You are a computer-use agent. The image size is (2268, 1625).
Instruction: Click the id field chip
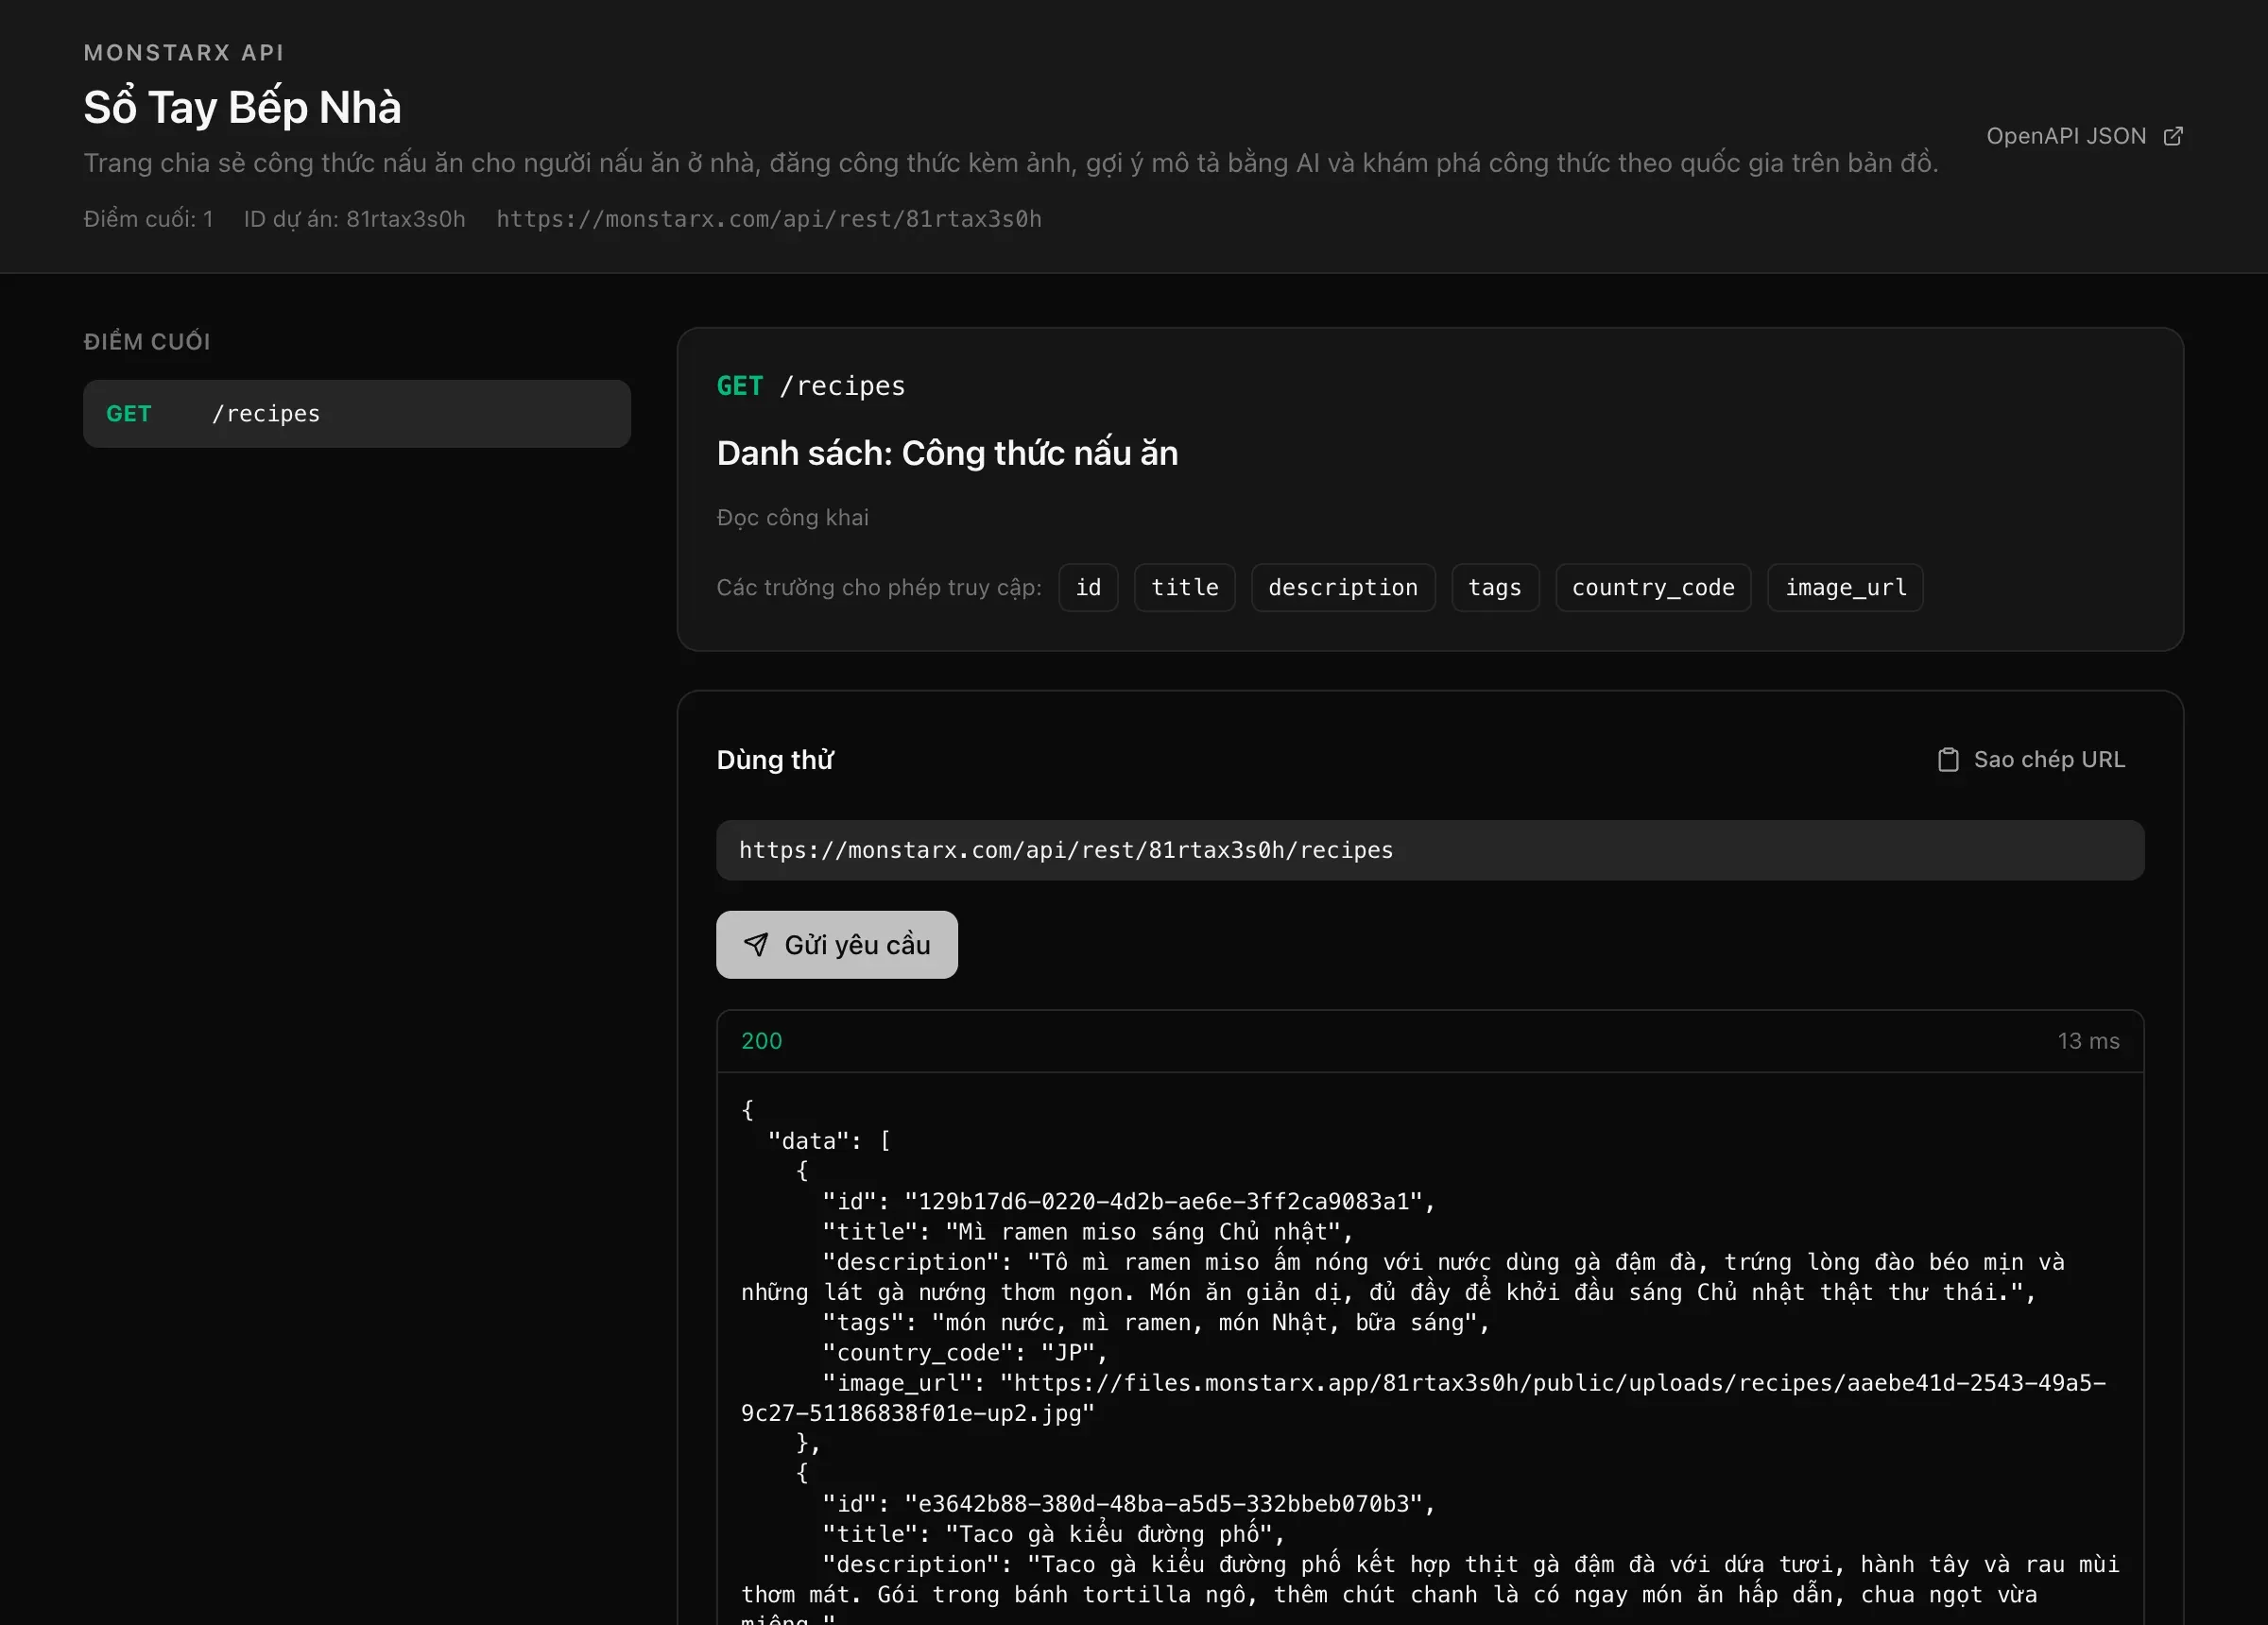[1088, 588]
